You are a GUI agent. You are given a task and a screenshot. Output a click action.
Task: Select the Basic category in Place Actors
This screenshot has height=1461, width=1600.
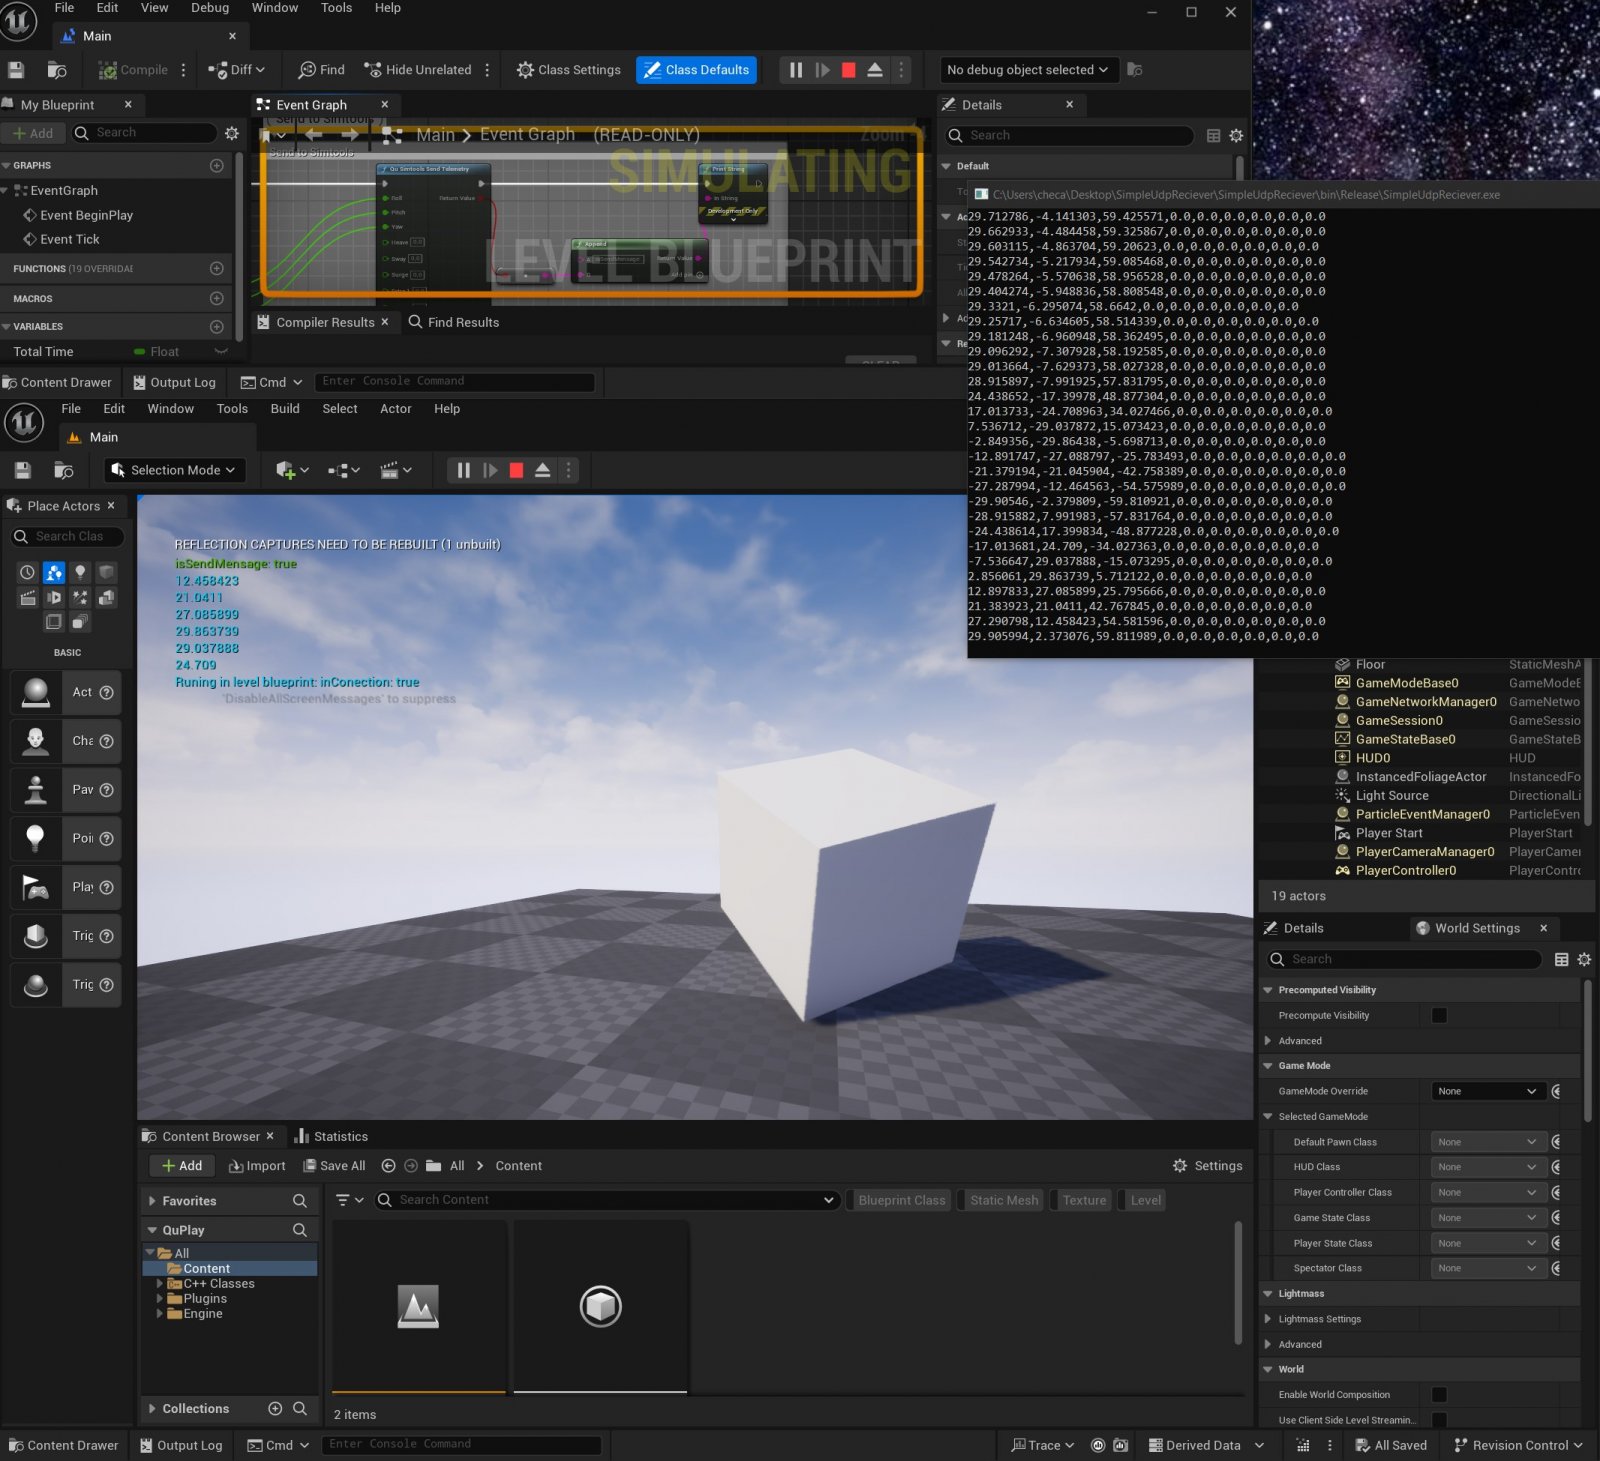(x=54, y=573)
